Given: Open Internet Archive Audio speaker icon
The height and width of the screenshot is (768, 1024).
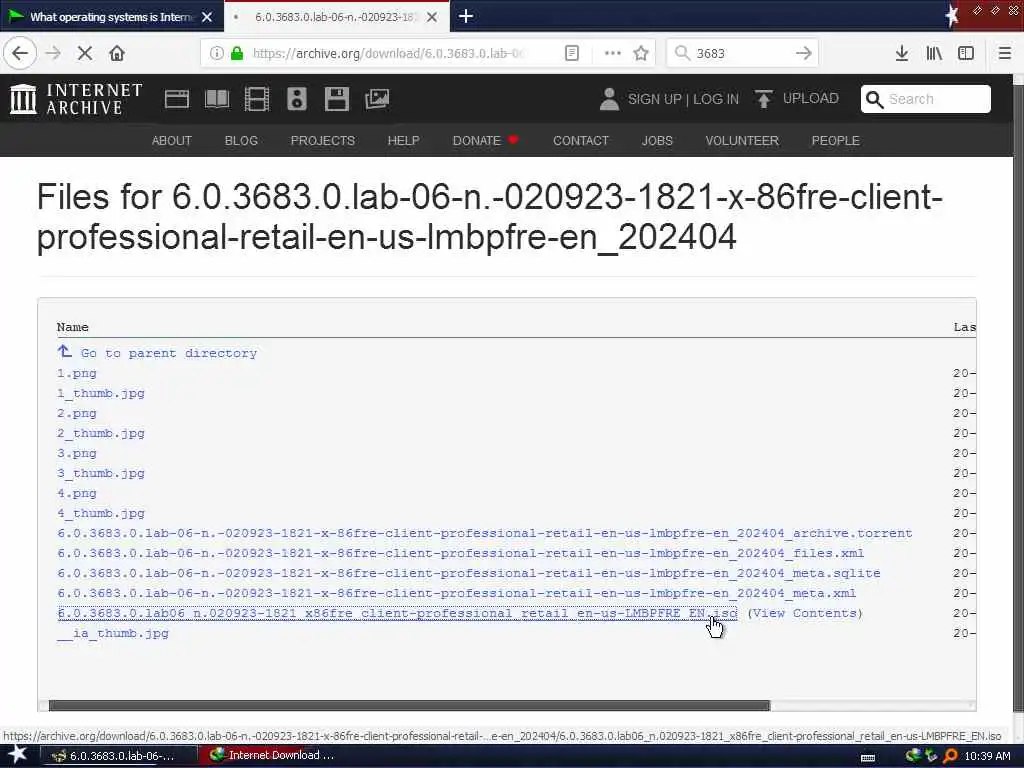Looking at the screenshot, I should [296, 99].
